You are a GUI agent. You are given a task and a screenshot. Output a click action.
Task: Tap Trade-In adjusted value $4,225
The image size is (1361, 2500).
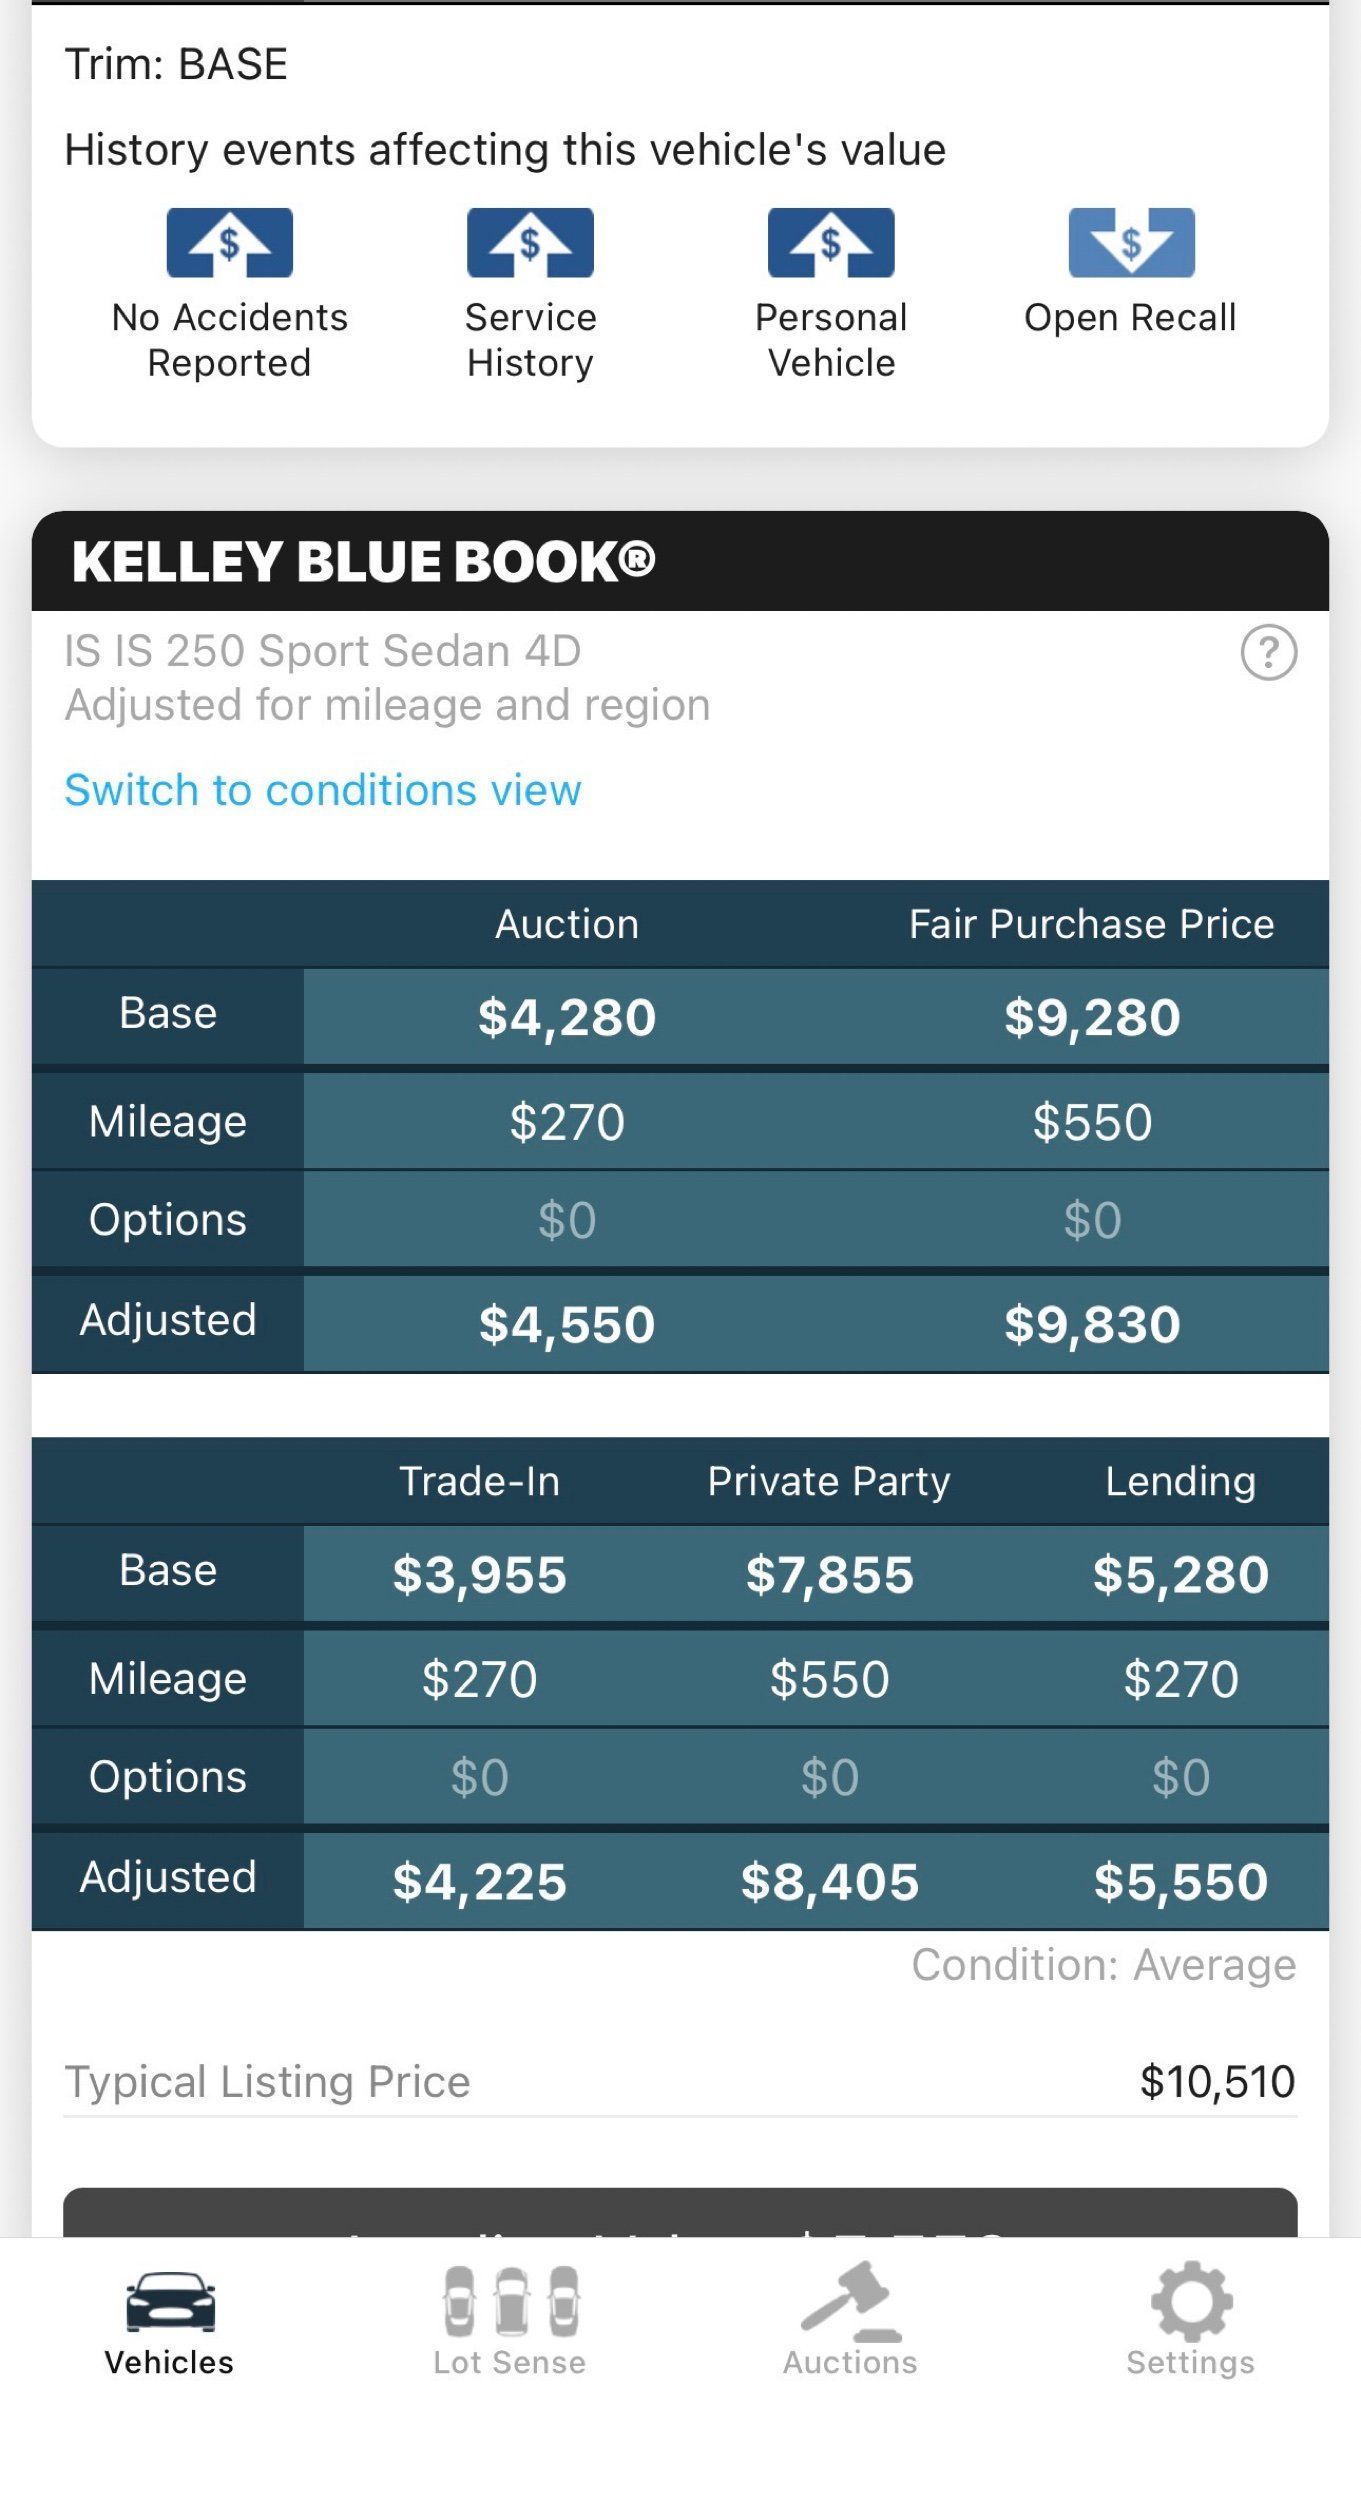pyautogui.click(x=479, y=1881)
